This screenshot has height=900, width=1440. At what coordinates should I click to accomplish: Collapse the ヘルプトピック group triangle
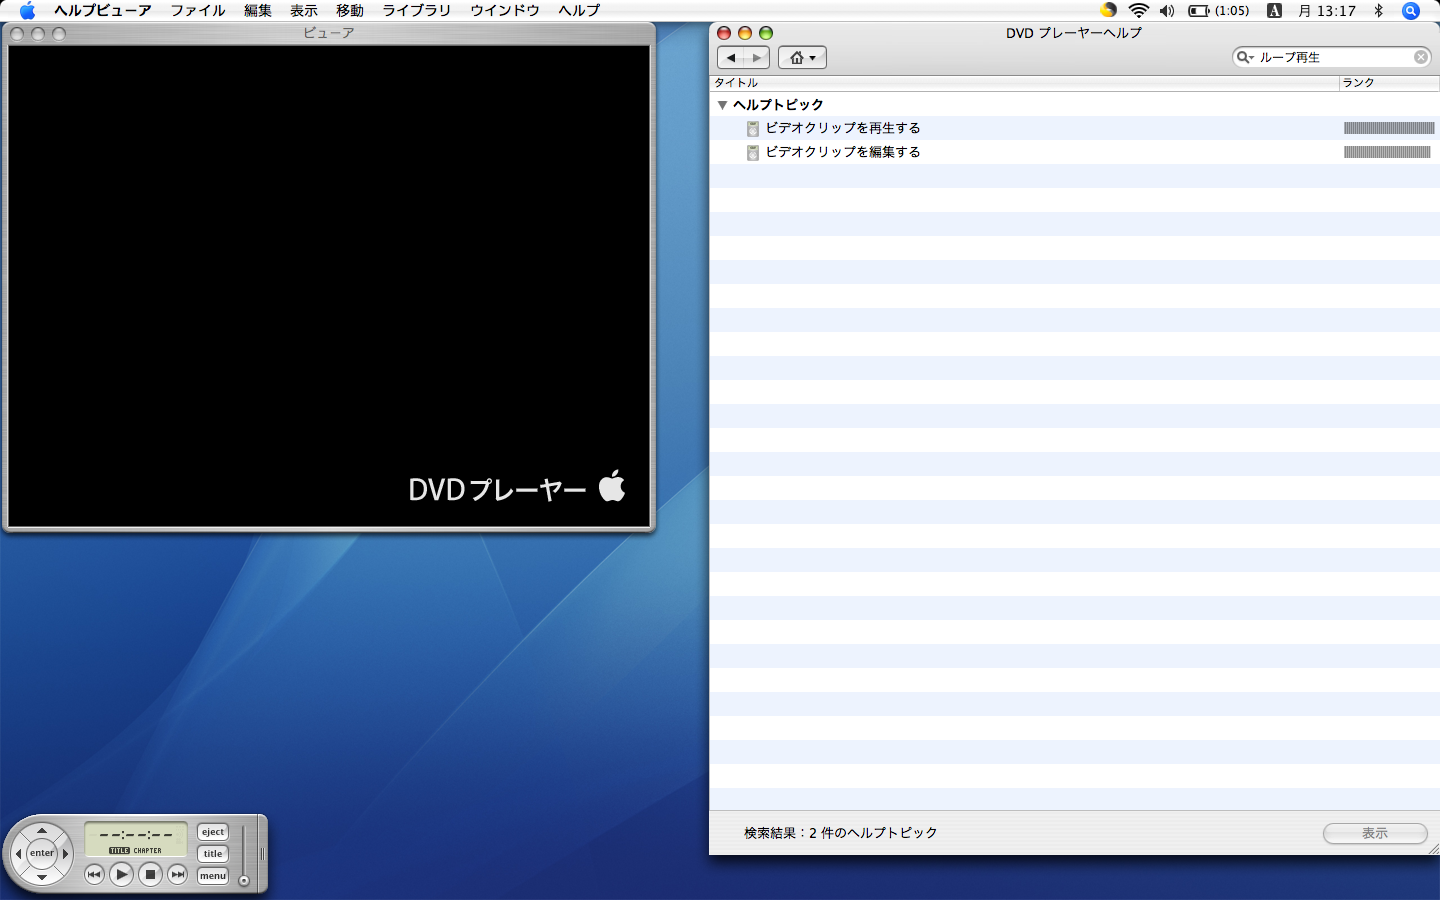click(x=722, y=105)
